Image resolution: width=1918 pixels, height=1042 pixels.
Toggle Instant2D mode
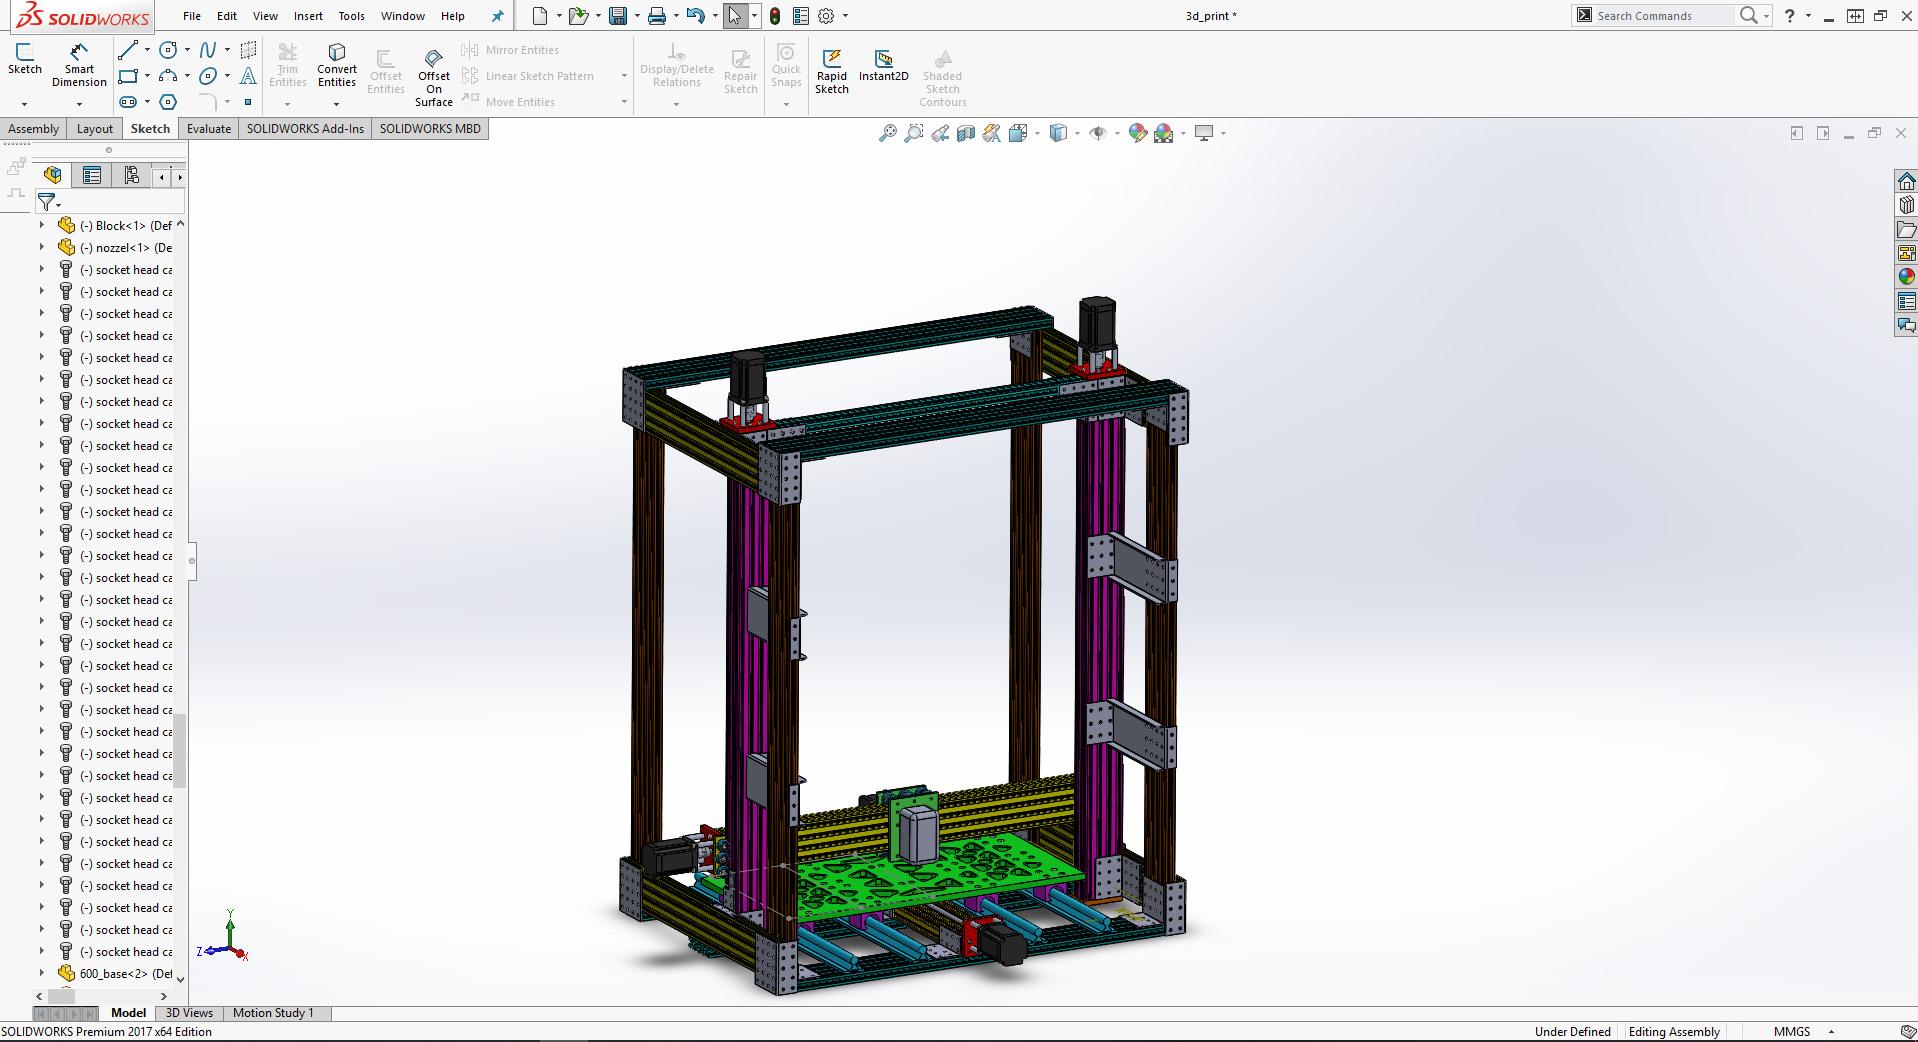pos(883,65)
